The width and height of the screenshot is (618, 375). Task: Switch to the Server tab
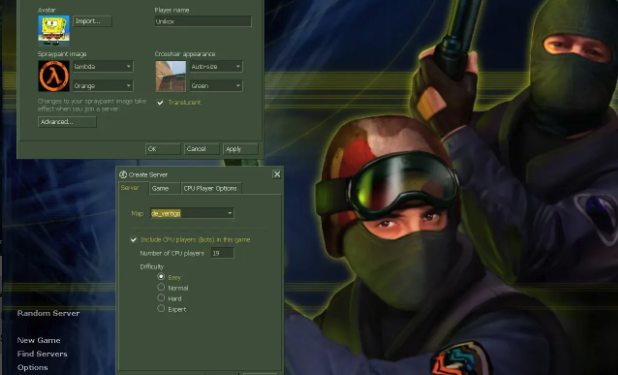tap(133, 188)
